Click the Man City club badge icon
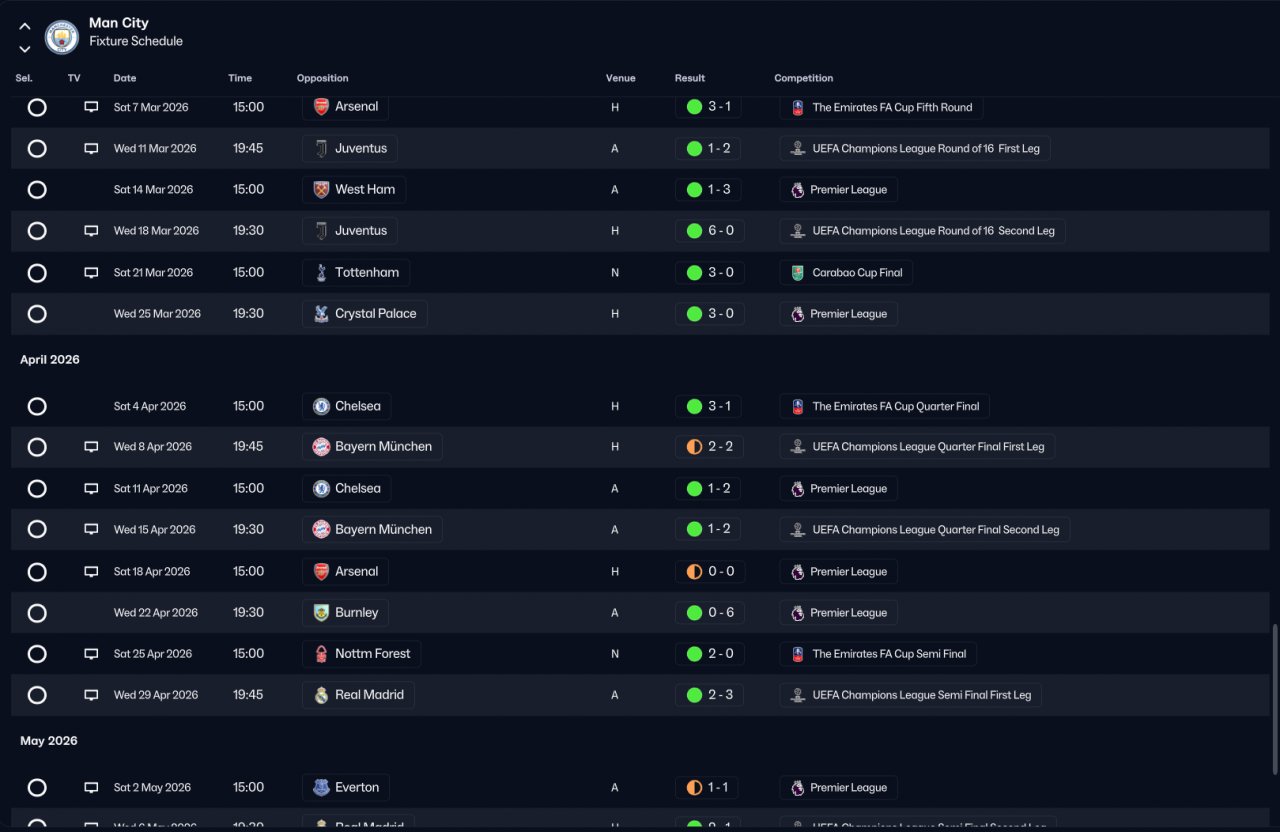 point(62,38)
